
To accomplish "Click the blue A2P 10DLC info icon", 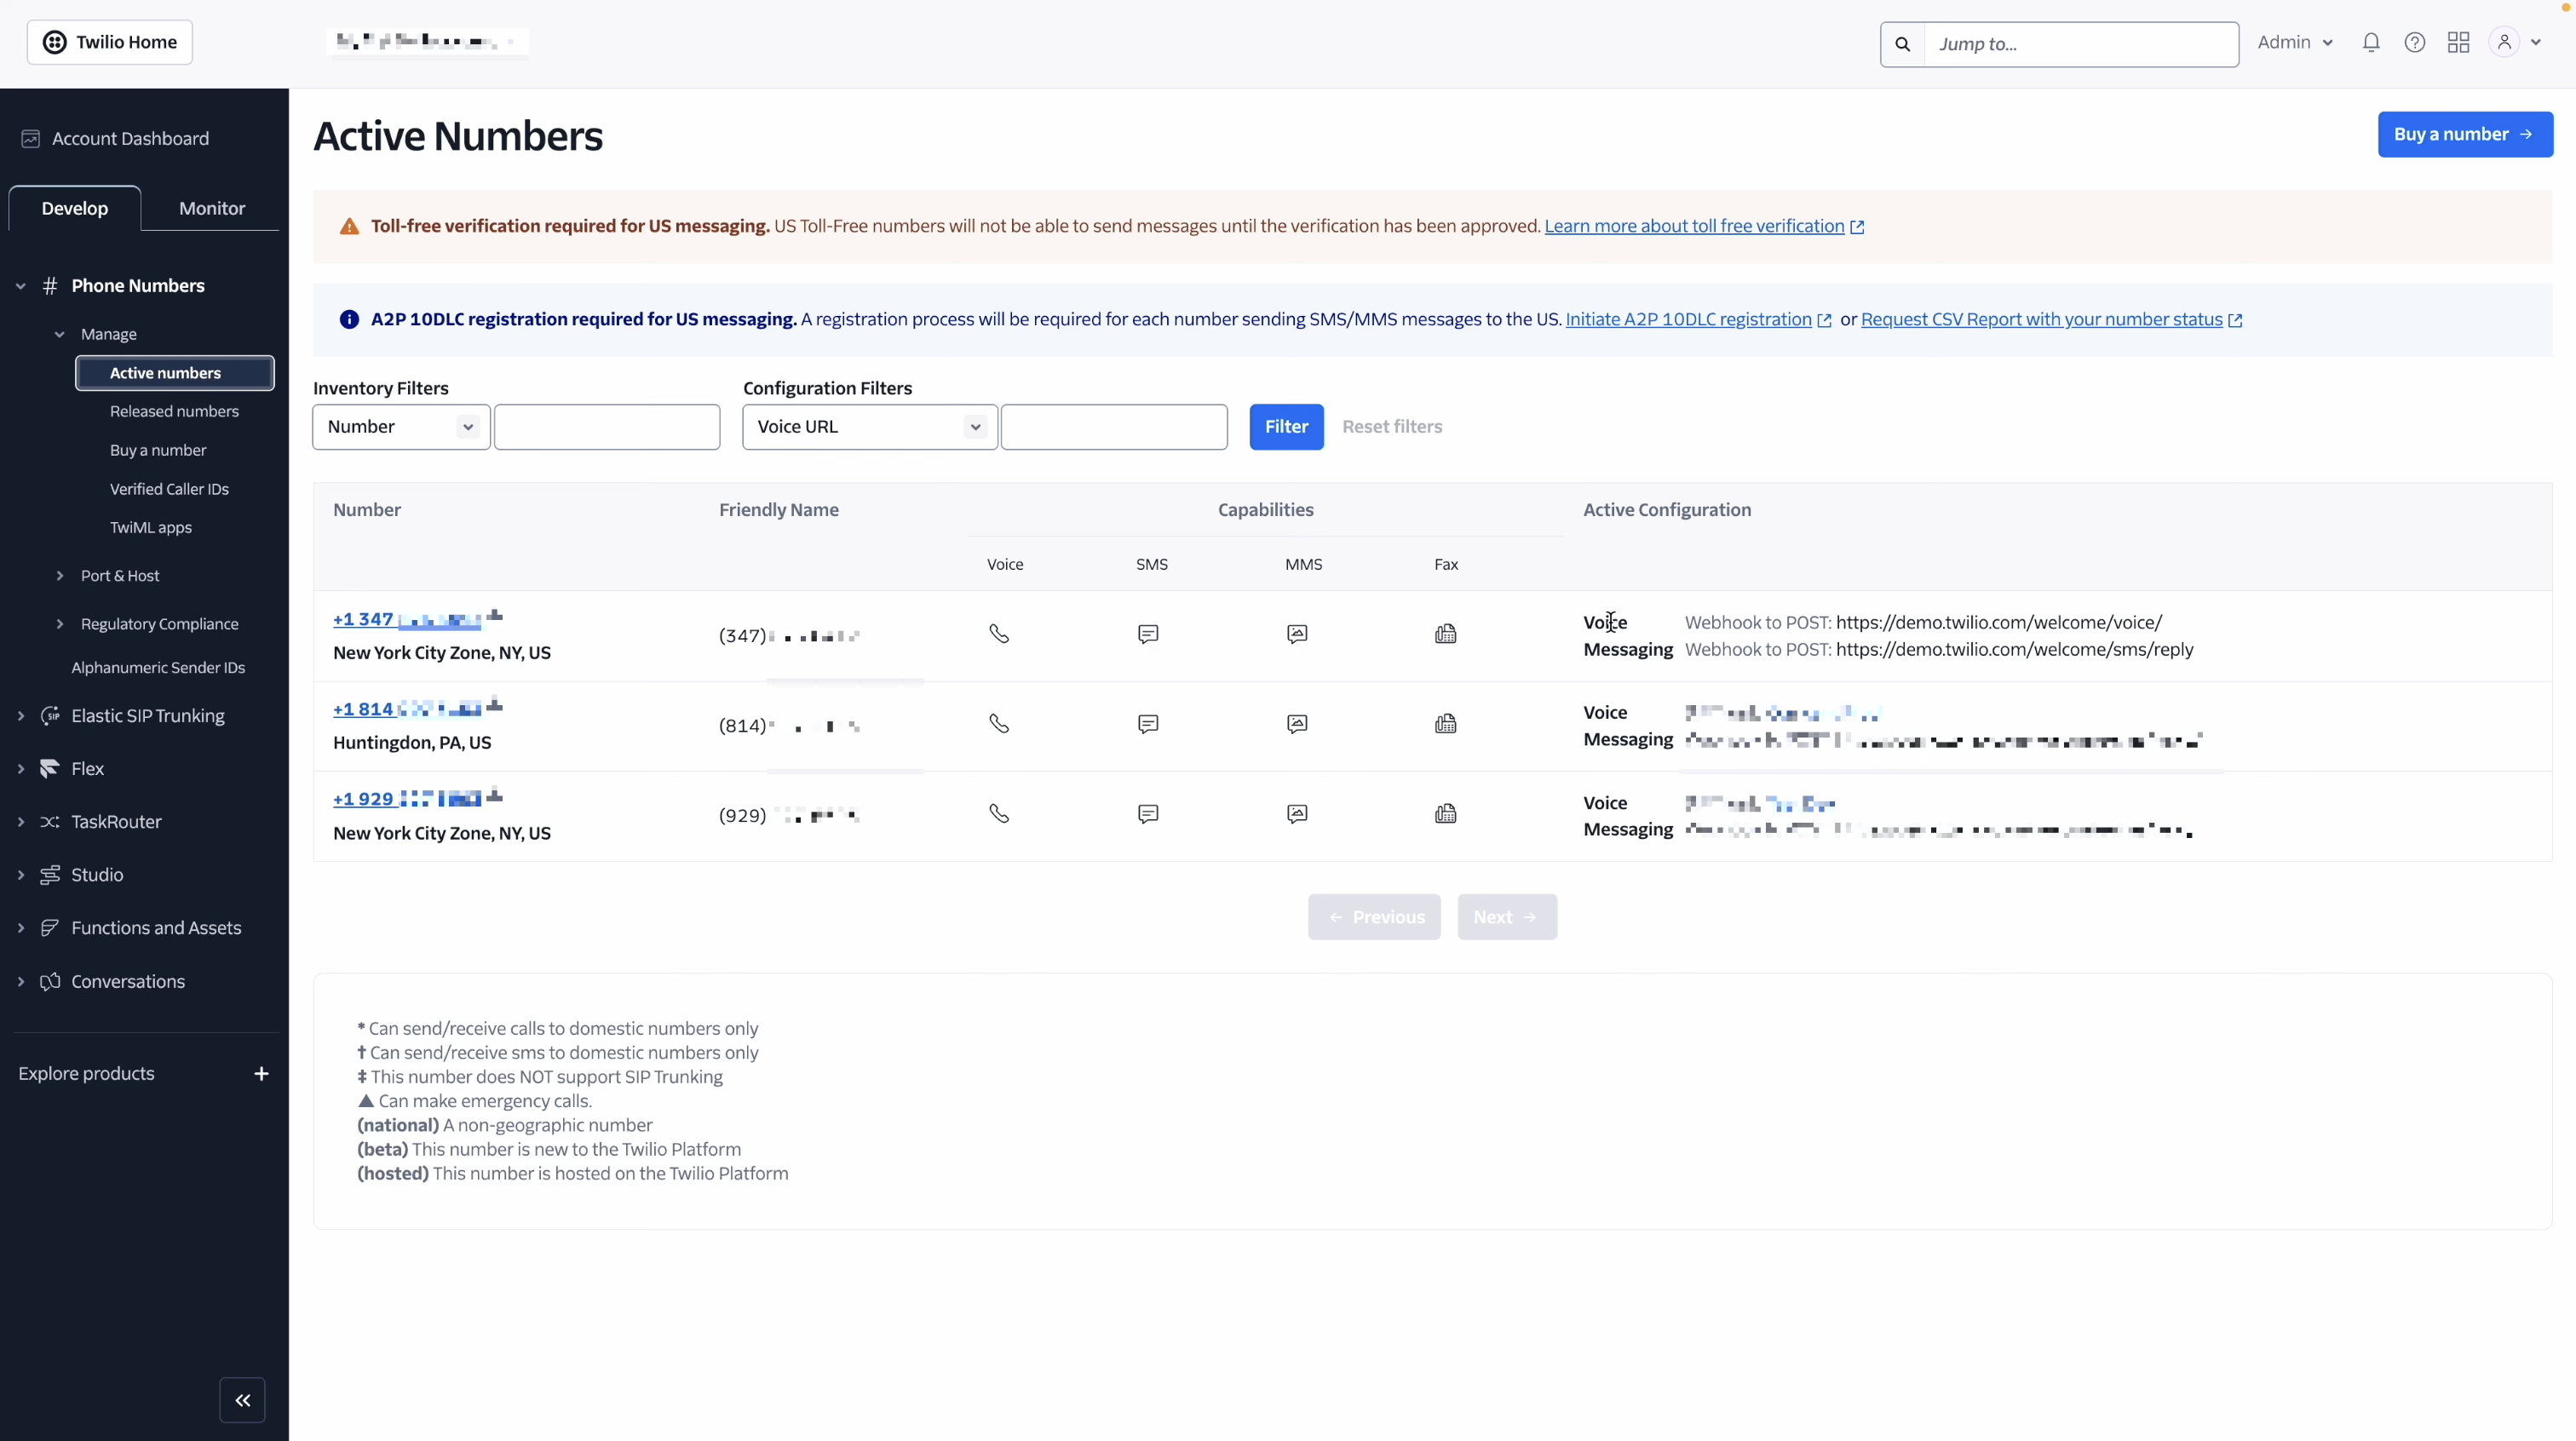I will [349, 320].
